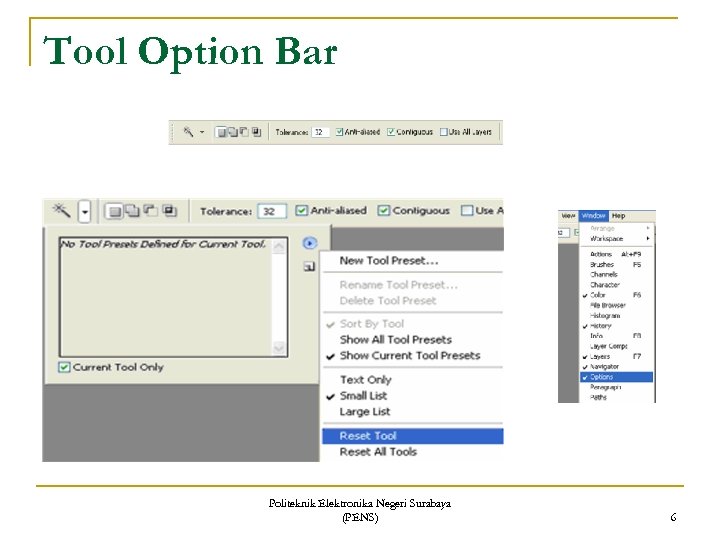Select Histogram in the Window menu
Image resolution: width=720 pixels, height=540 pixels.
[616, 315]
